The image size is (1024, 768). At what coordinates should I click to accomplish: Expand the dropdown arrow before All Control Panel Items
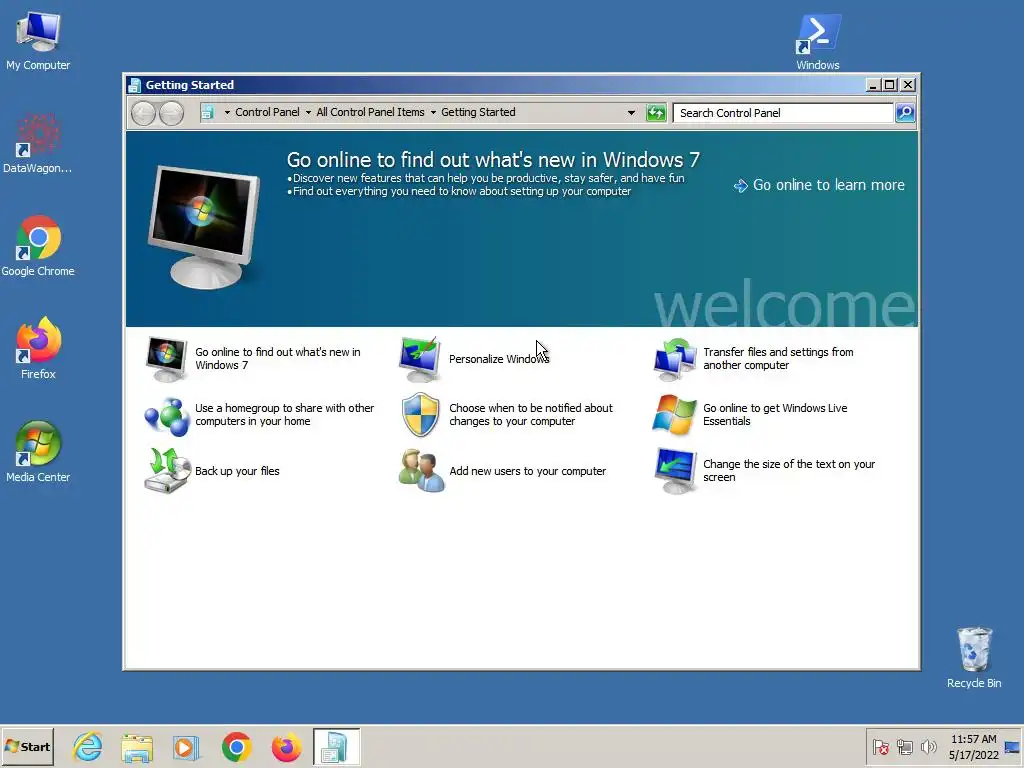308,113
